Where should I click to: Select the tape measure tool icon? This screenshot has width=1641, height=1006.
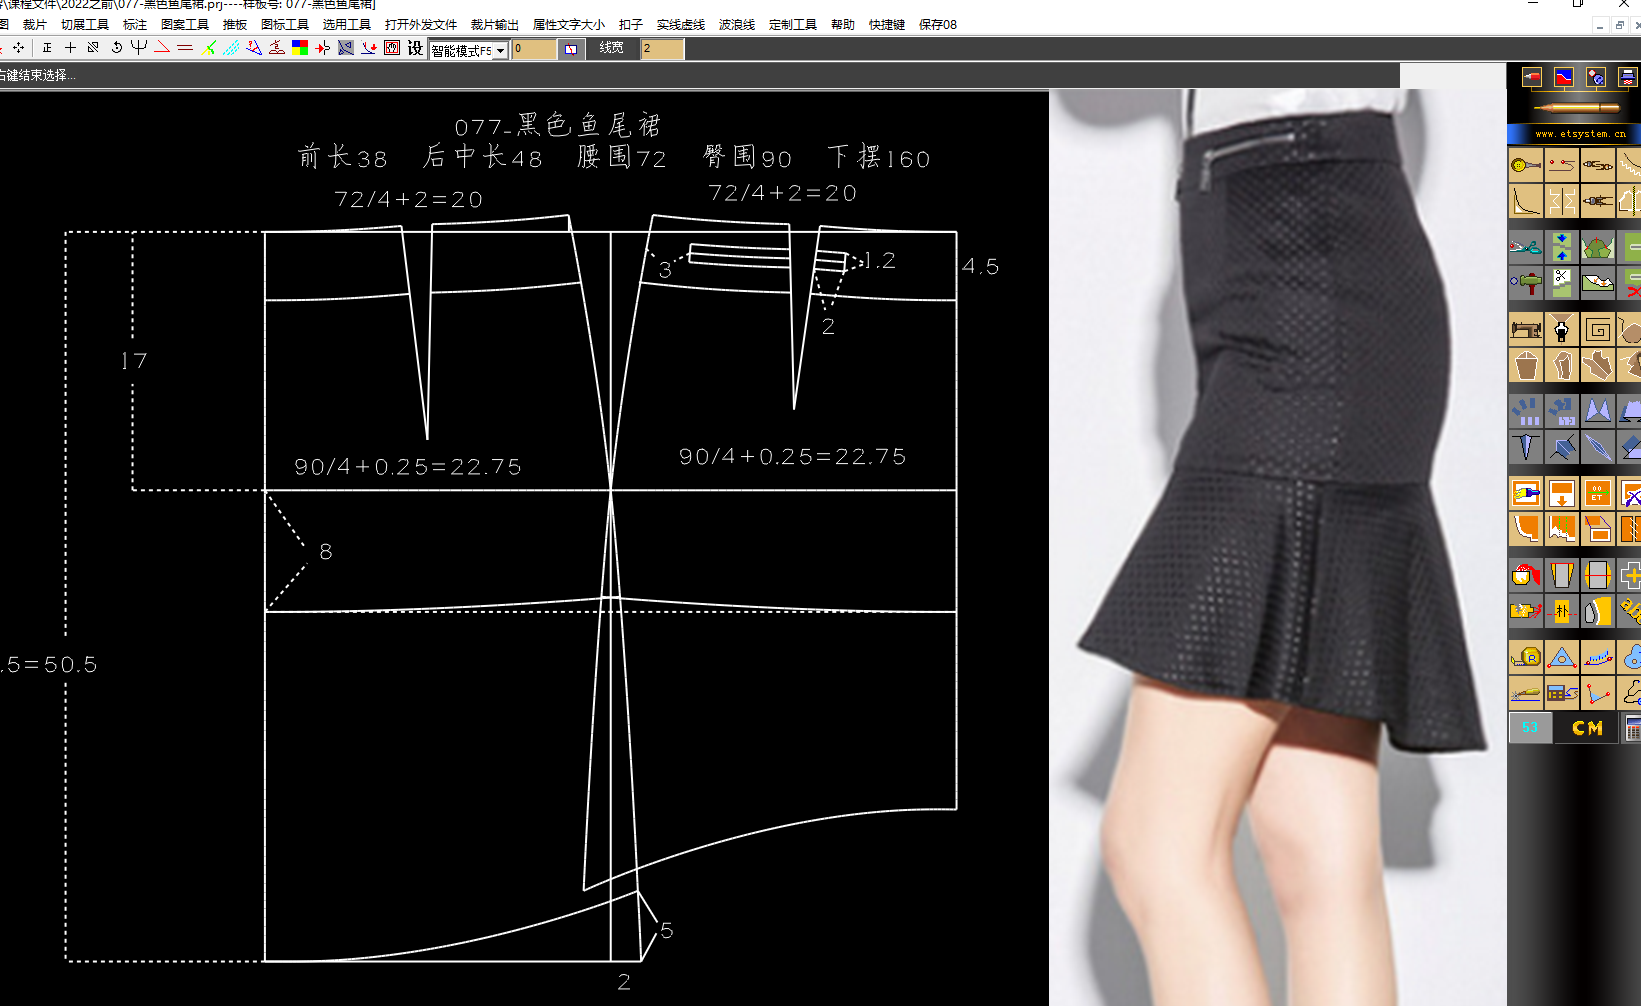1526,656
